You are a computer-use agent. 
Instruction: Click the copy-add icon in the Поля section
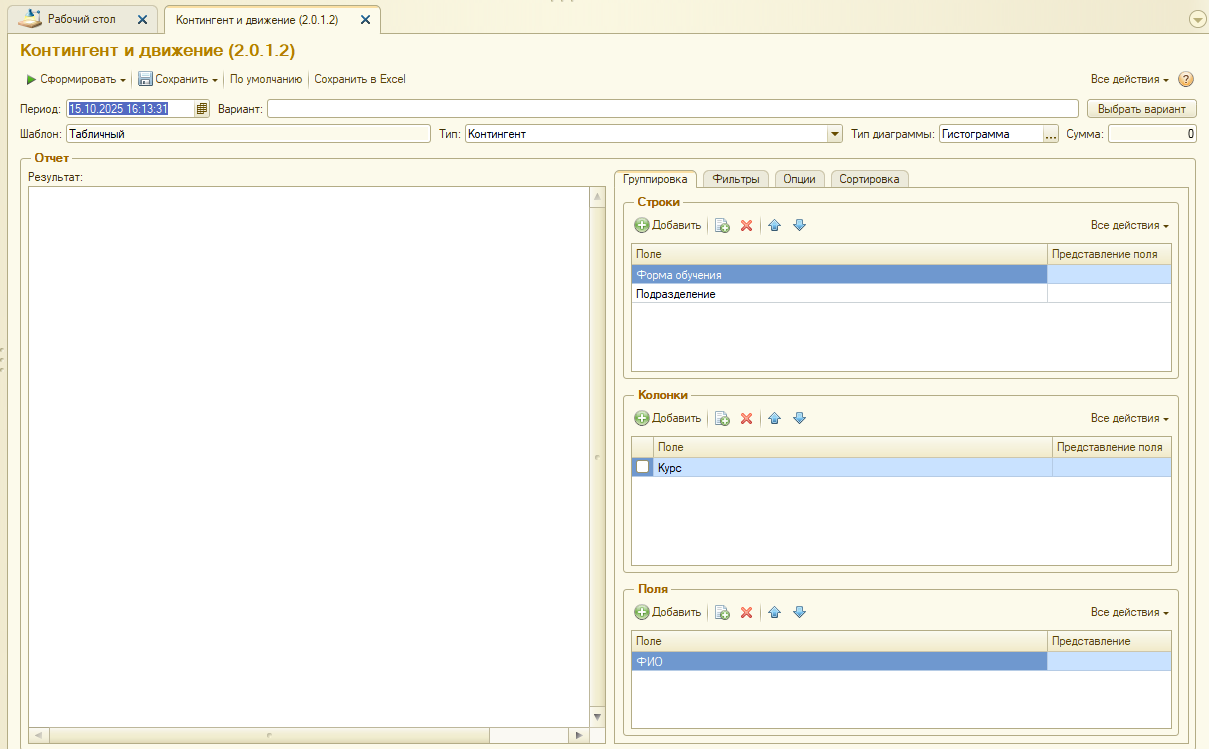coord(722,613)
